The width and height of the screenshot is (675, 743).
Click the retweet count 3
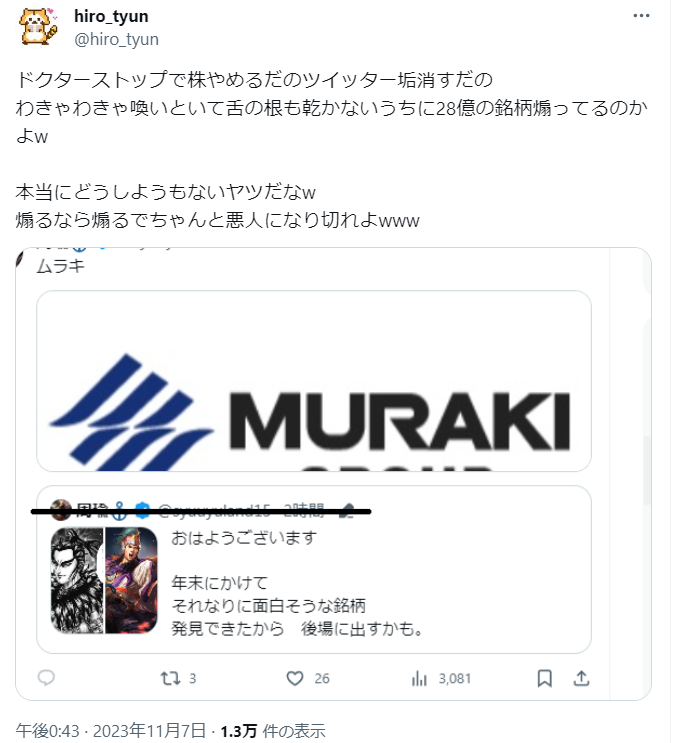pos(192,679)
